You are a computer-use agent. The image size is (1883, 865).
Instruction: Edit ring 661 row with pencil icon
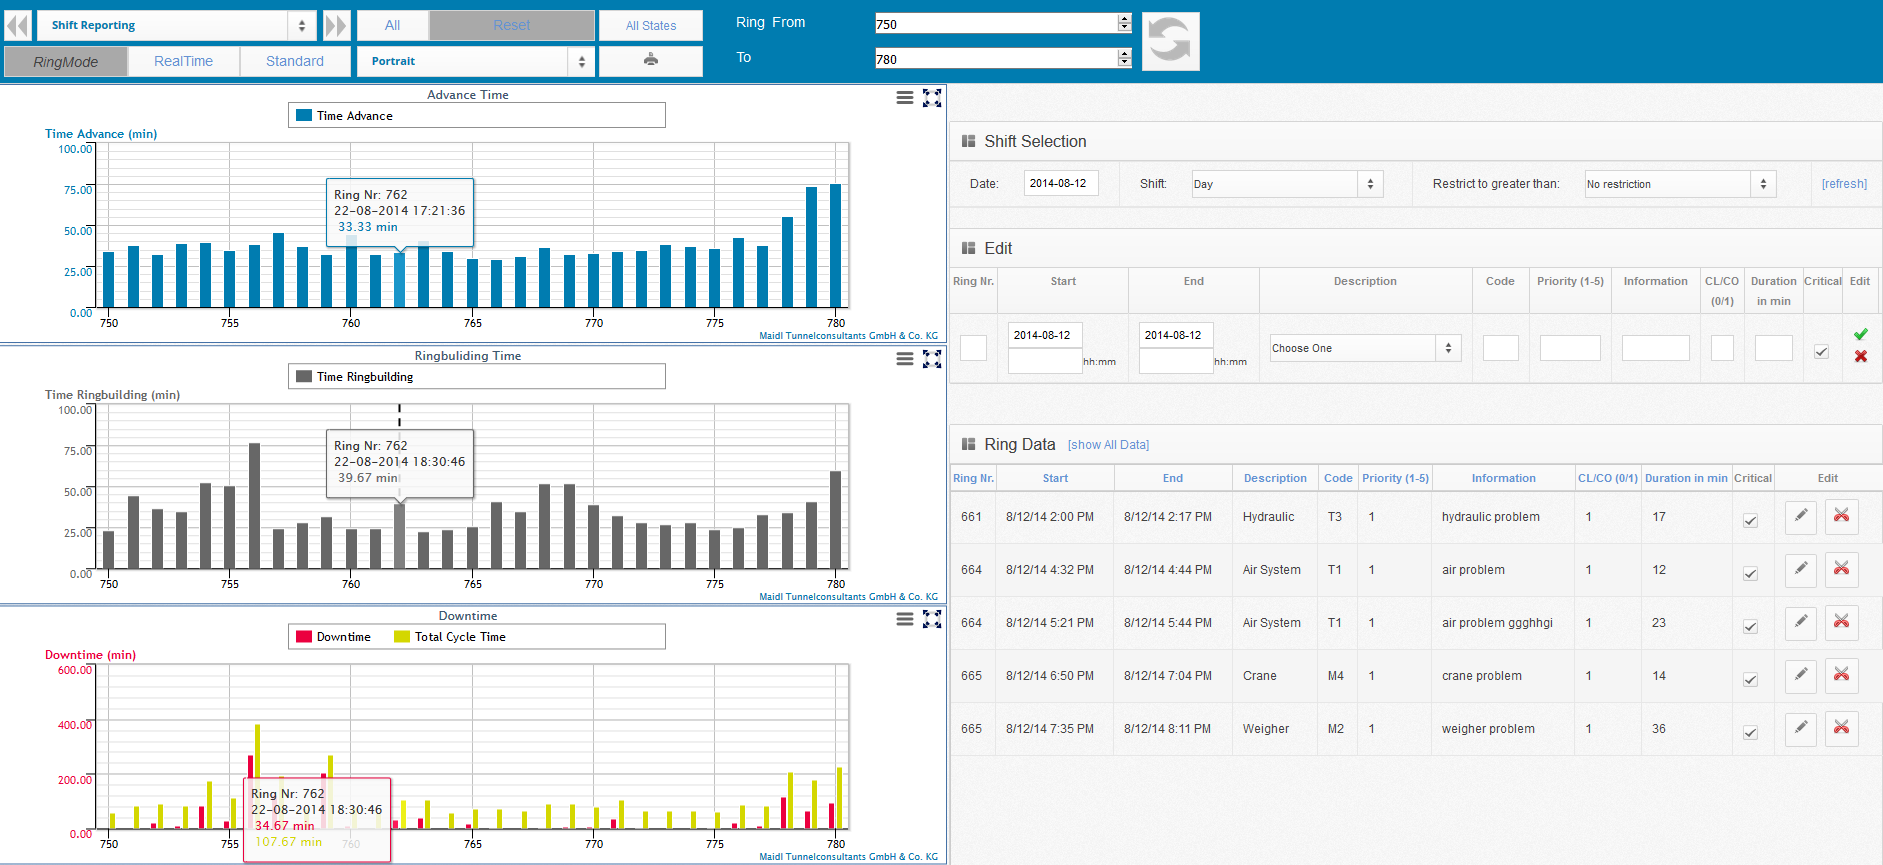click(x=1800, y=516)
